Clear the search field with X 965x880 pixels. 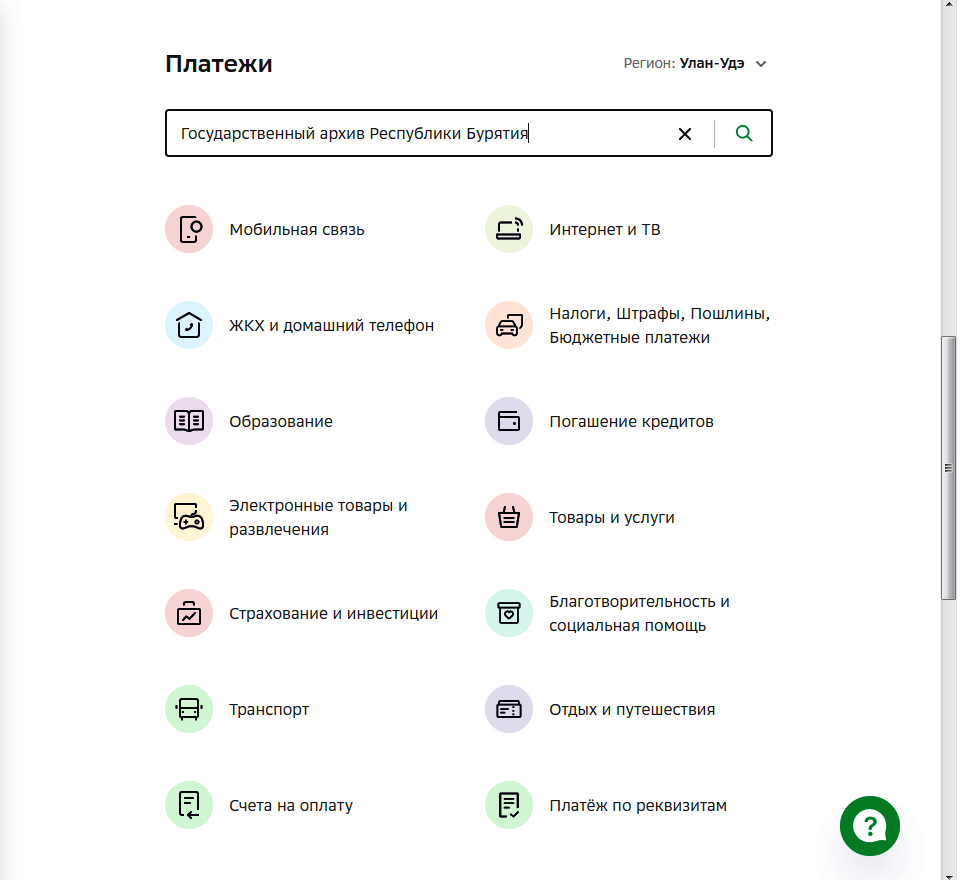tap(685, 134)
